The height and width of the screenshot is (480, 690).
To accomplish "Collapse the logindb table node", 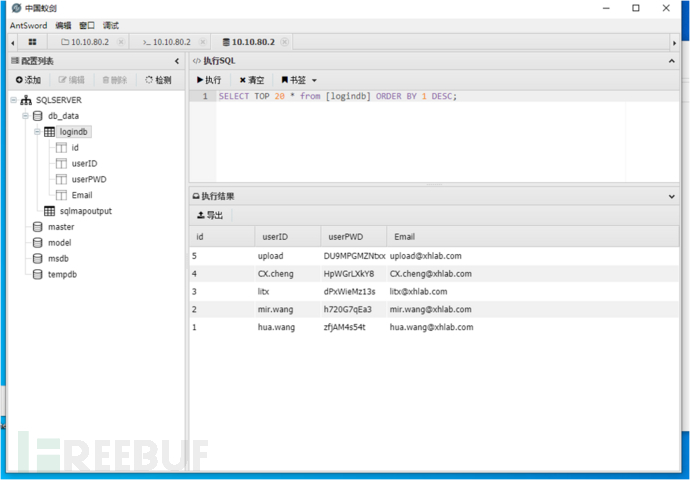I will coord(37,132).
